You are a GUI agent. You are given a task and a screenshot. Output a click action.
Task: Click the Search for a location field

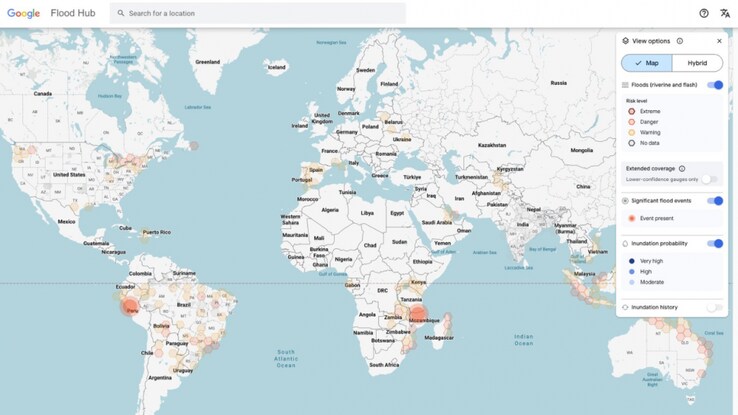pyautogui.click(x=260, y=13)
